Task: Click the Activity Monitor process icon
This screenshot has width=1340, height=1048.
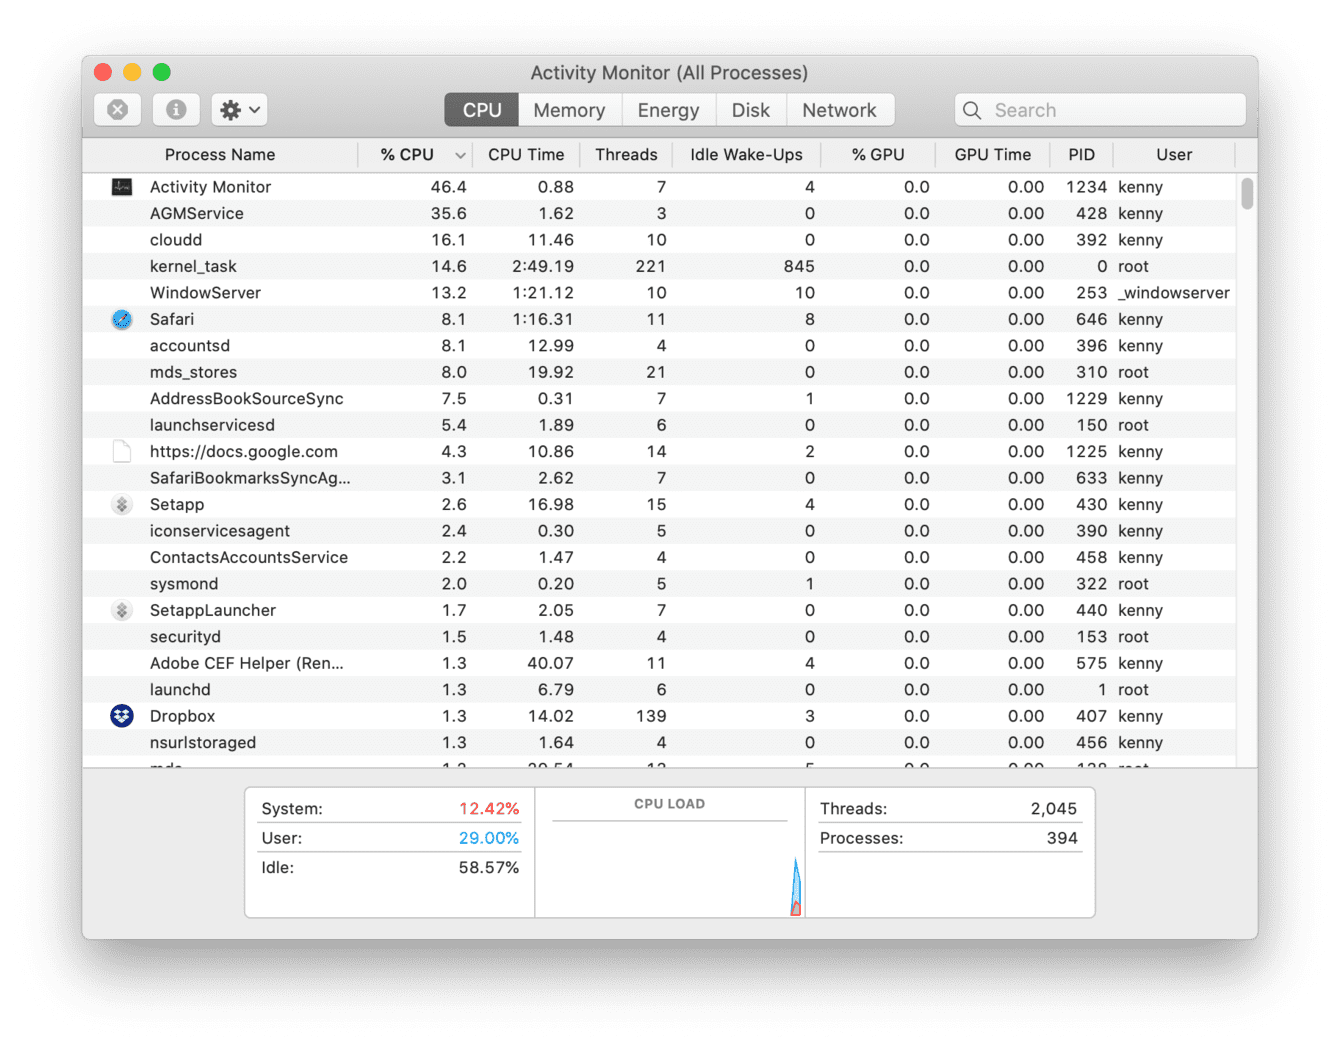Action: pos(122,187)
